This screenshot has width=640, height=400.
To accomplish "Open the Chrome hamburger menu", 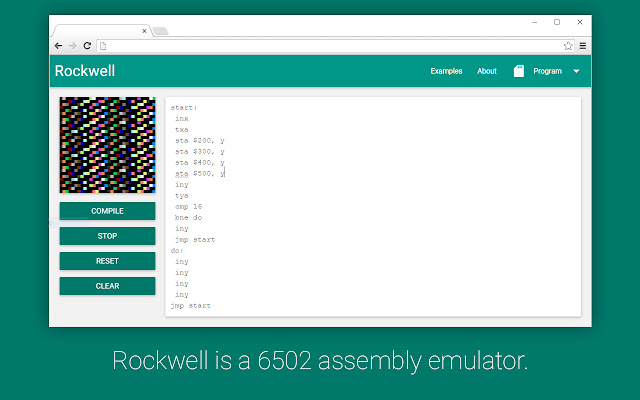I will [x=583, y=46].
